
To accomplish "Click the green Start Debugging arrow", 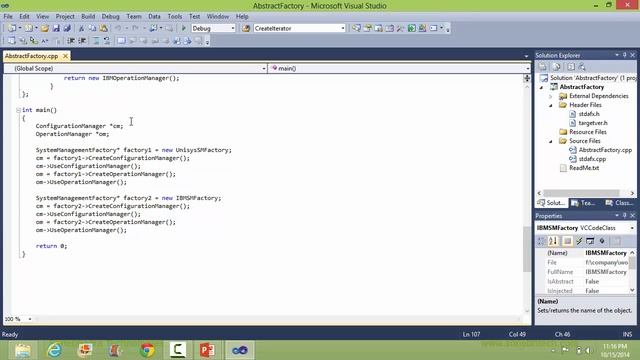I will [x=184, y=28].
